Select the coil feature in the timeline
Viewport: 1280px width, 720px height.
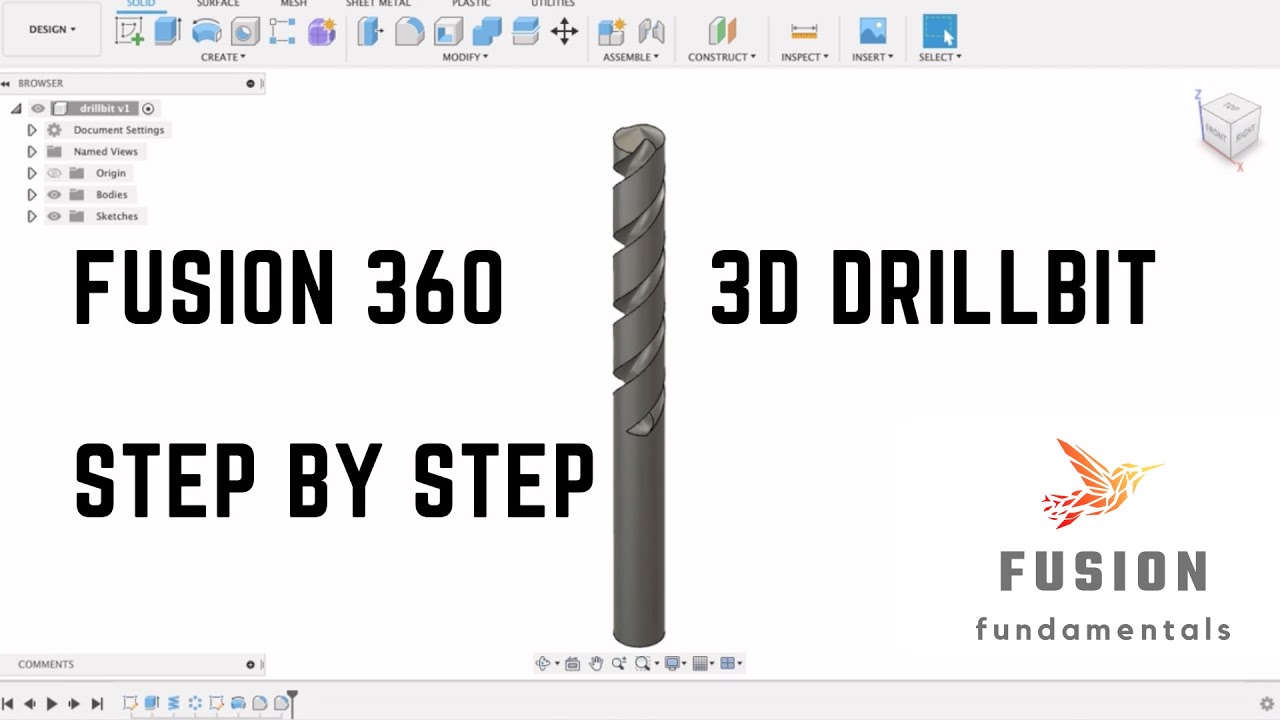click(x=173, y=703)
